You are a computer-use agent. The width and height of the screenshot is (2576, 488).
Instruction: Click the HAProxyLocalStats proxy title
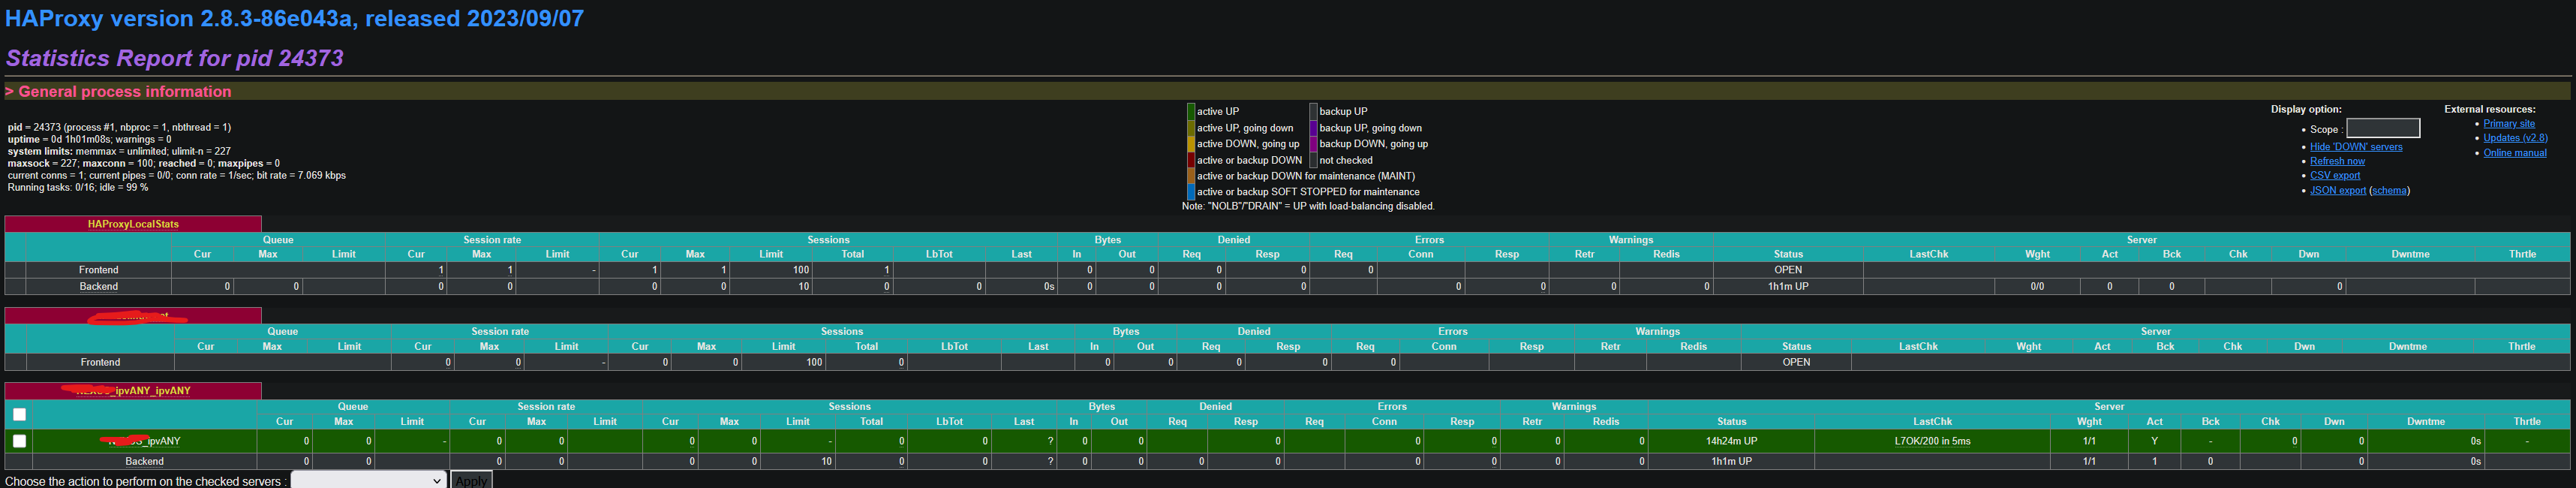[x=133, y=224]
